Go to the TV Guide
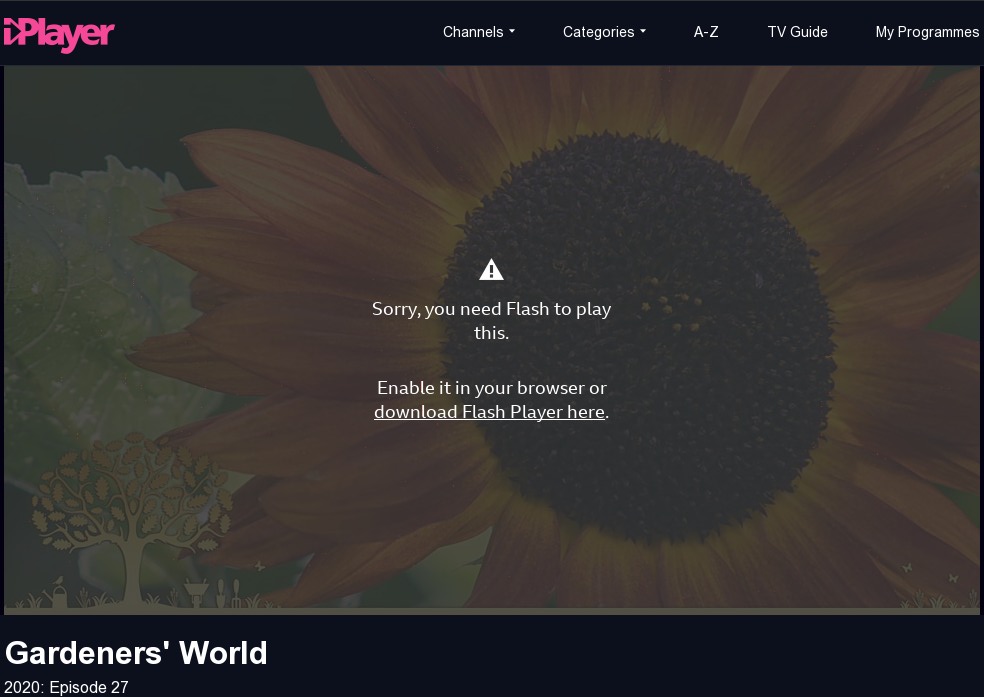 point(797,32)
